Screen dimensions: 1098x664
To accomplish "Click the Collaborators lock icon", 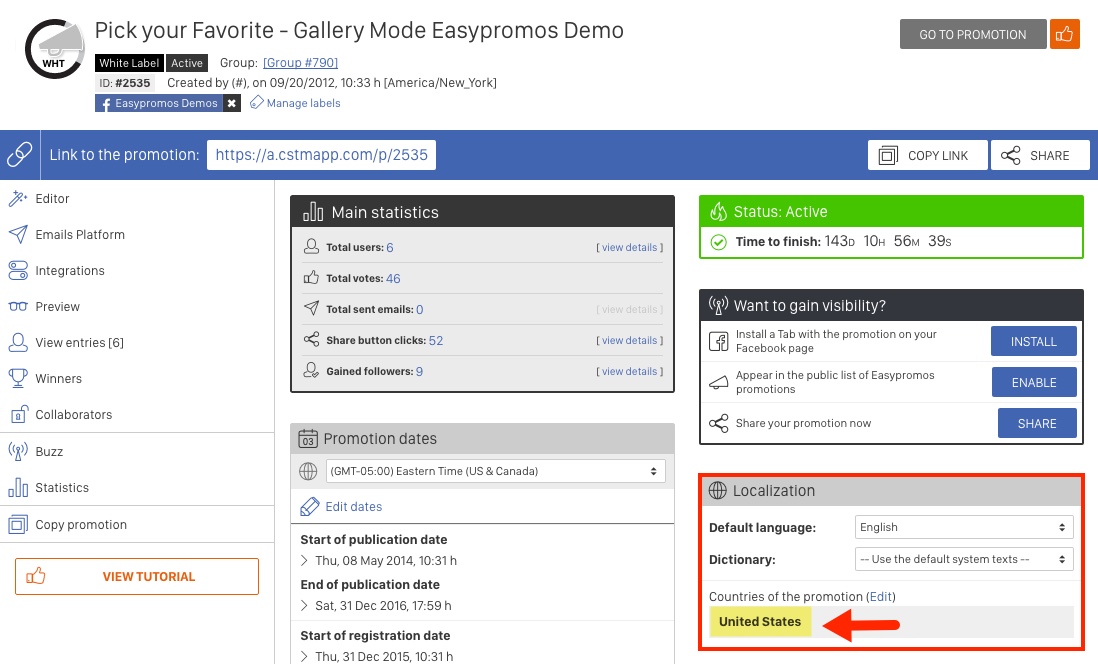I will coord(19,414).
